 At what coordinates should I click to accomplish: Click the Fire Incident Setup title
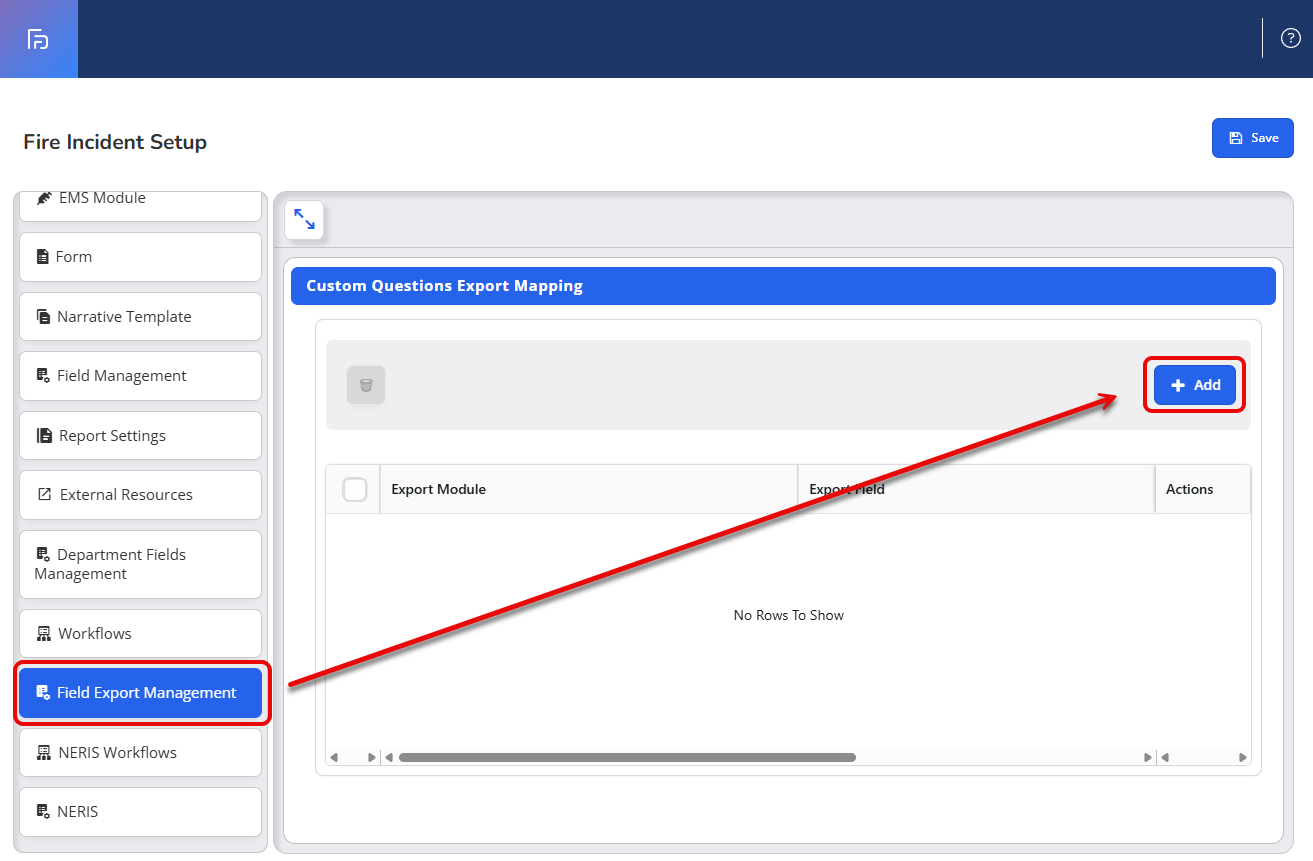point(115,142)
